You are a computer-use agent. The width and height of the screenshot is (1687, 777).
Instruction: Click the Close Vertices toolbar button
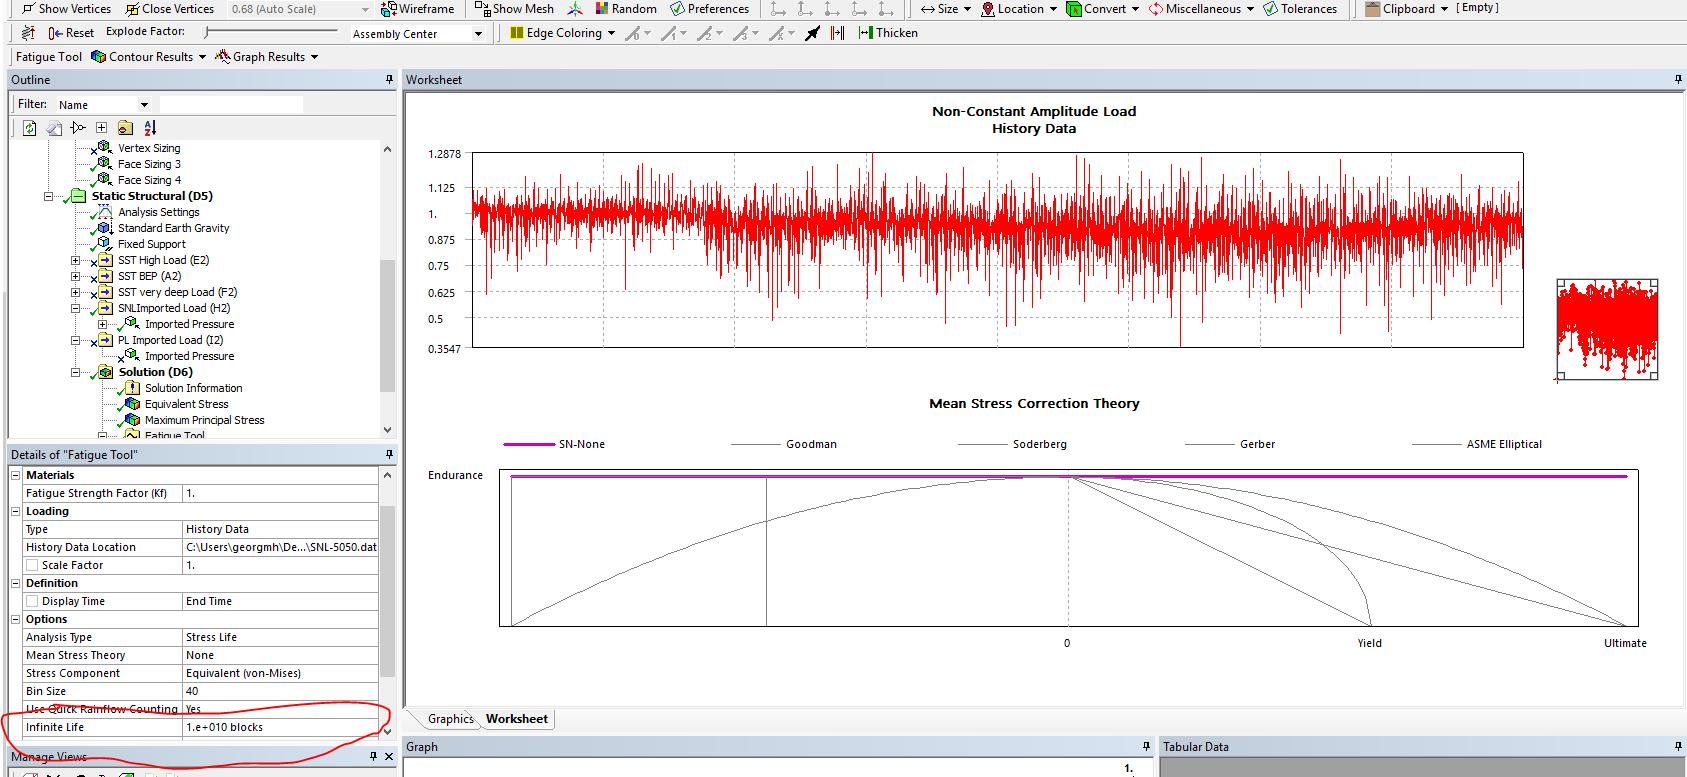tap(170, 9)
